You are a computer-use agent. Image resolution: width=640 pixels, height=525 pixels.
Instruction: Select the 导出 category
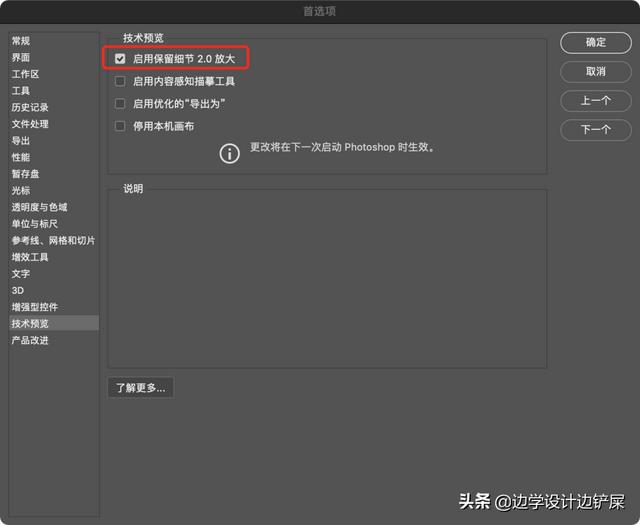(x=54, y=141)
